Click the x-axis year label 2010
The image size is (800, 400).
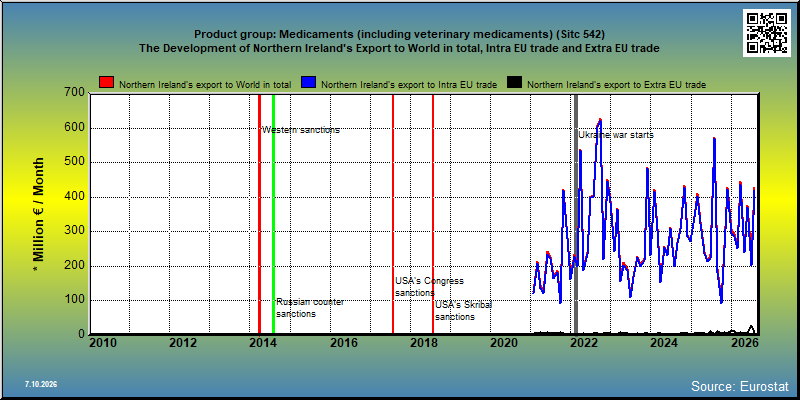click(x=103, y=343)
